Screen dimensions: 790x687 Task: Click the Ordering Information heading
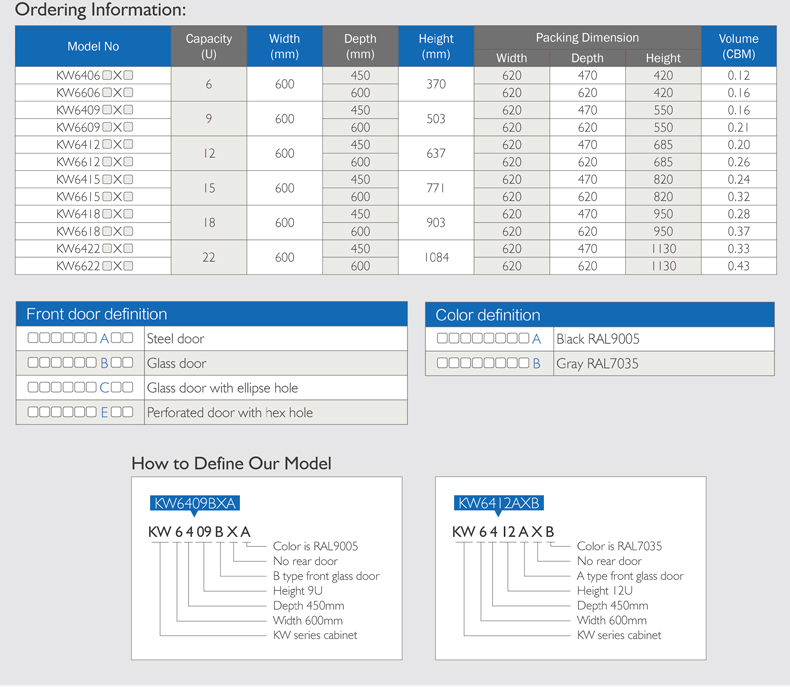pos(101,11)
